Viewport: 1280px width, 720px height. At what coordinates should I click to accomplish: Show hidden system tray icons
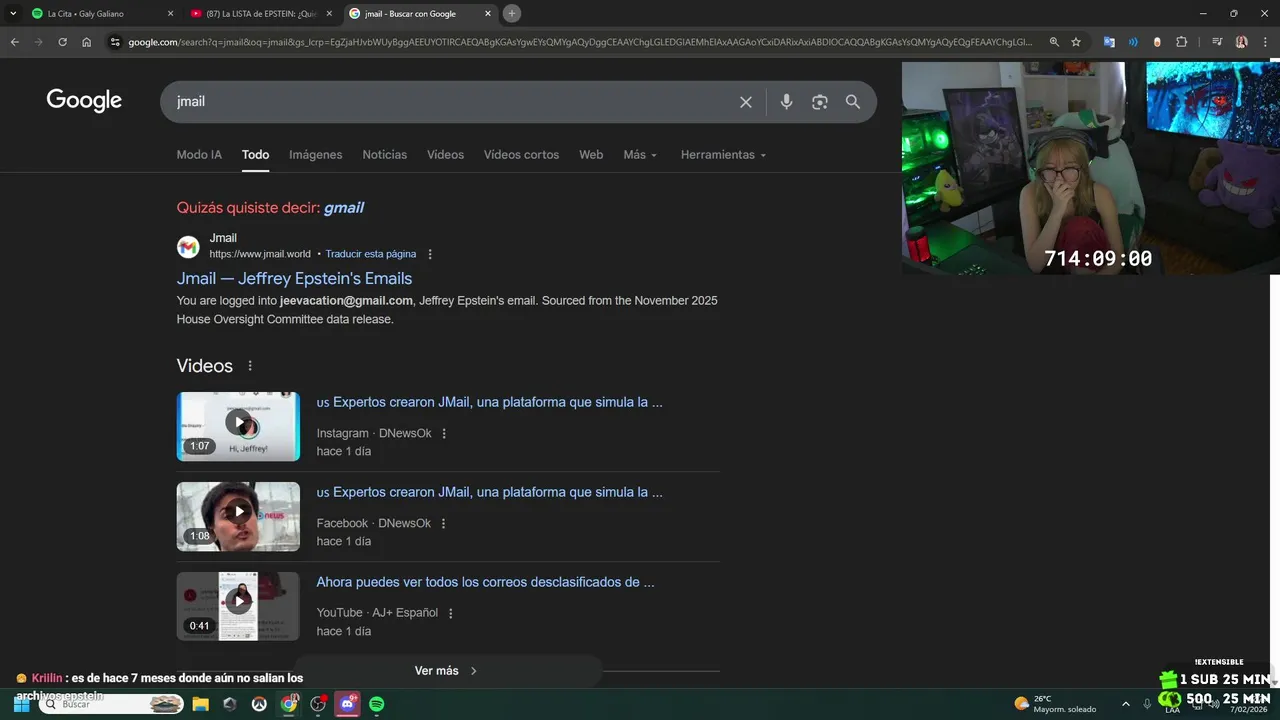point(1126,704)
